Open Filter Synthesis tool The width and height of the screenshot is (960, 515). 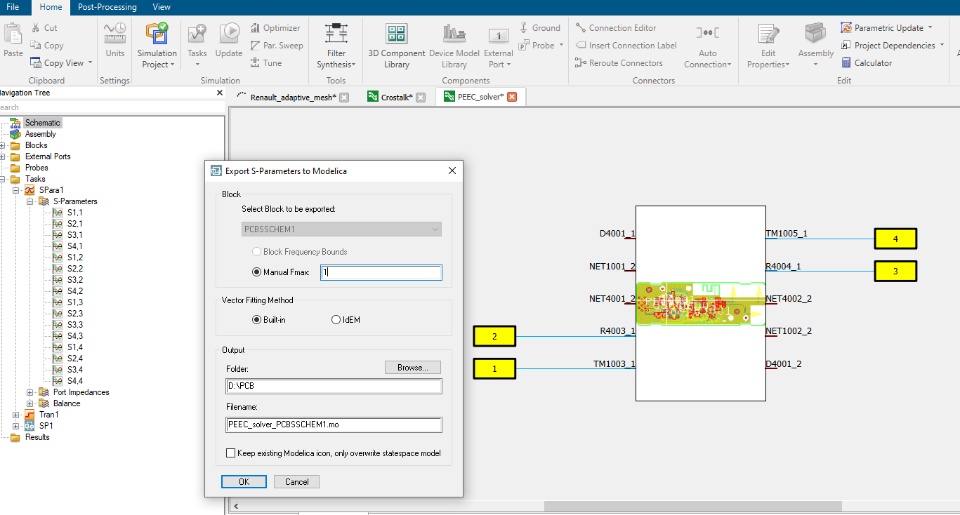pyautogui.click(x=336, y=34)
